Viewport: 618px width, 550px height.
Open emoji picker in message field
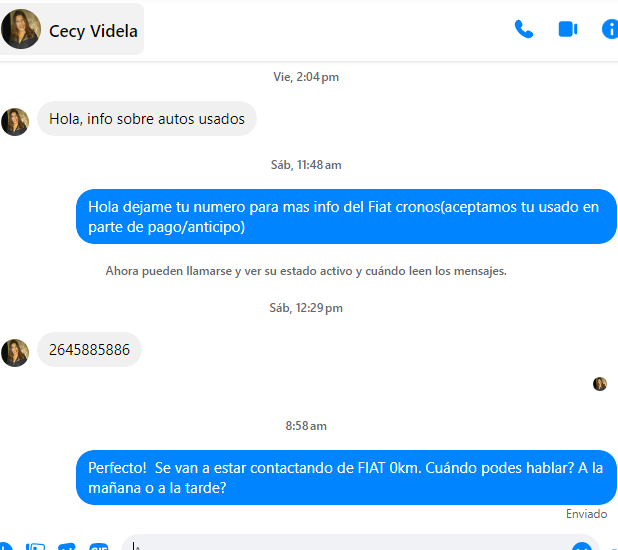[x=582, y=546]
